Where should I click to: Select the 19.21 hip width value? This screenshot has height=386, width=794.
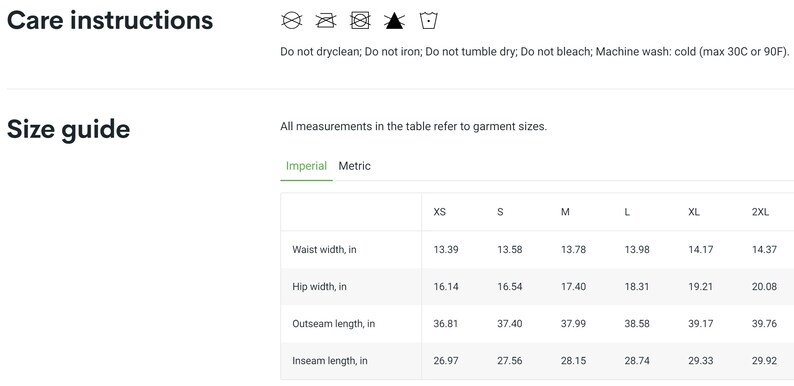[x=700, y=287]
